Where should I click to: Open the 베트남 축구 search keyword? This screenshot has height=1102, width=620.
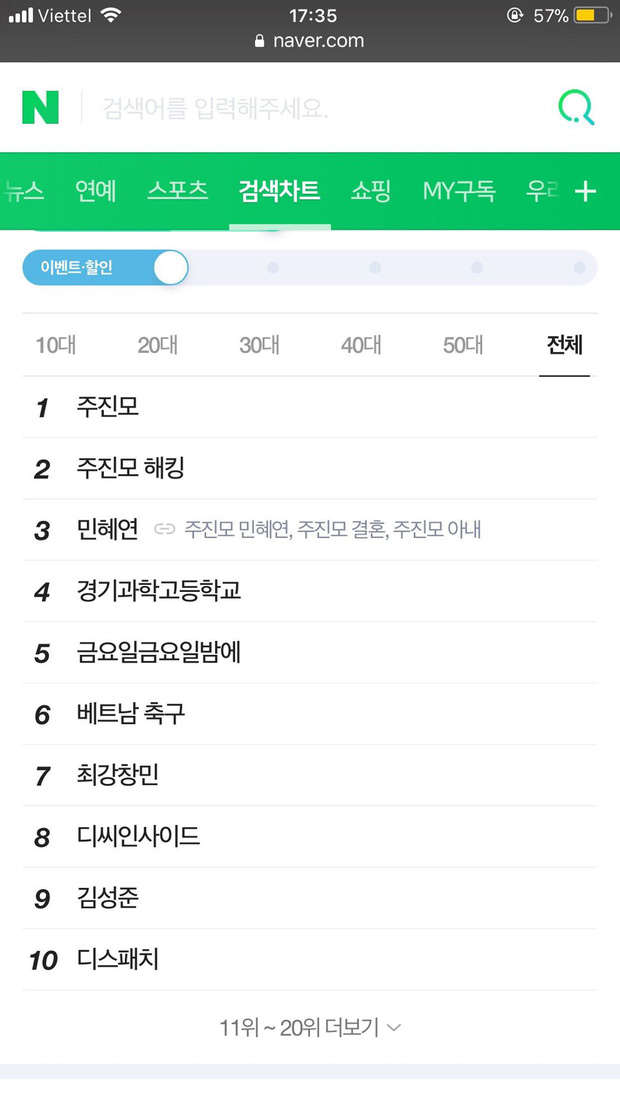pyautogui.click(x=131, y=714)
